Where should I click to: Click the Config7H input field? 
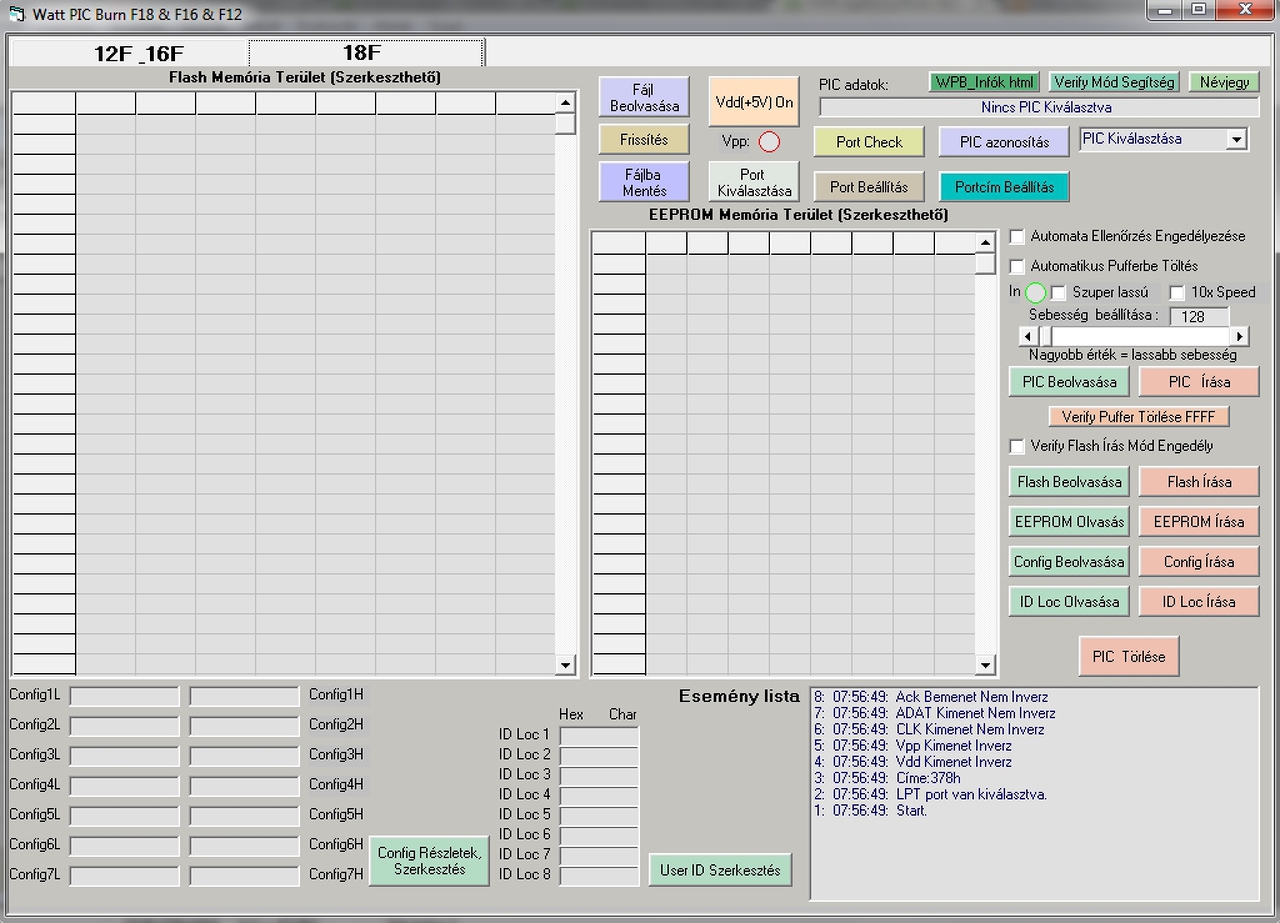click(244, 876)
